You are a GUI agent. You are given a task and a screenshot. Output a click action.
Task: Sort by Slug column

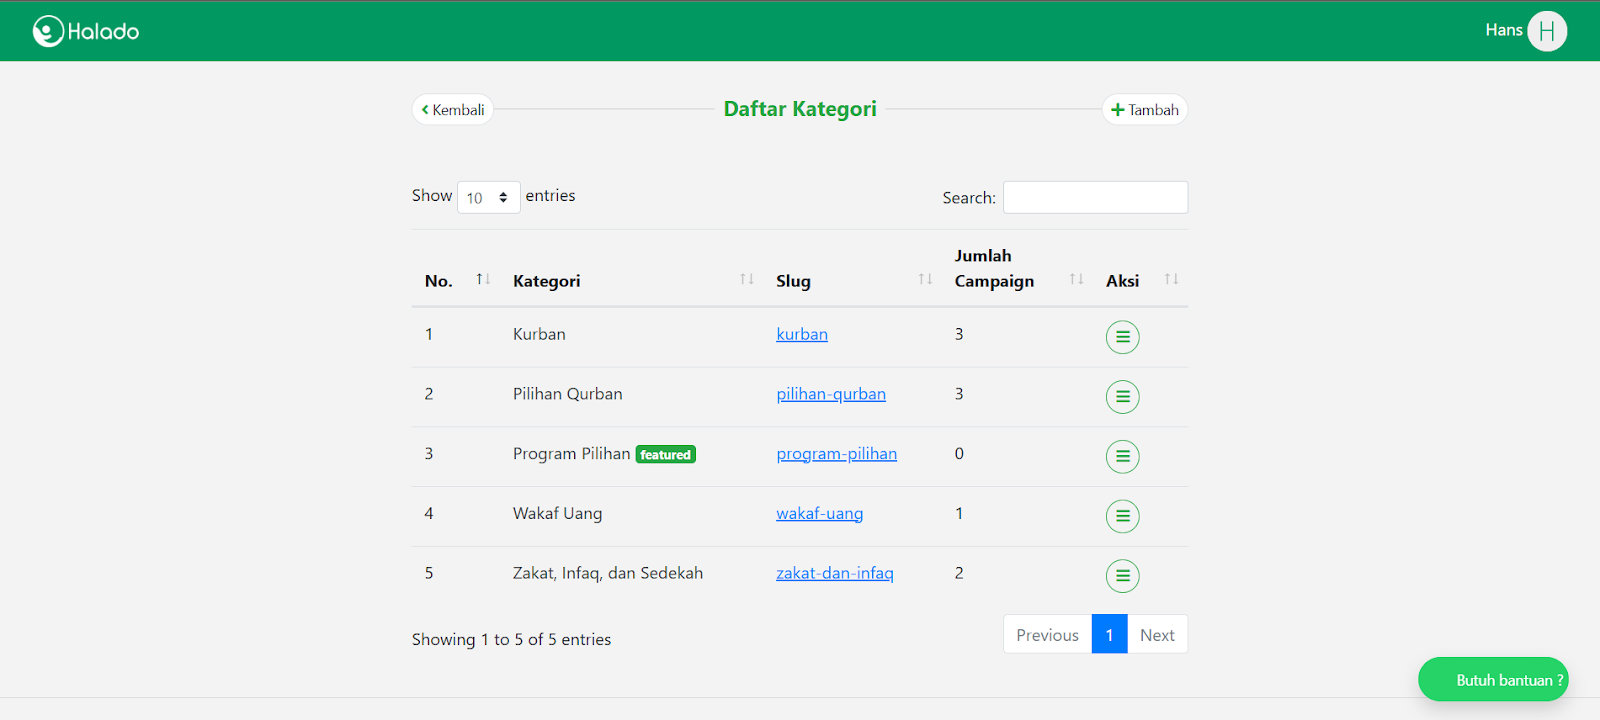coord(925,279)
